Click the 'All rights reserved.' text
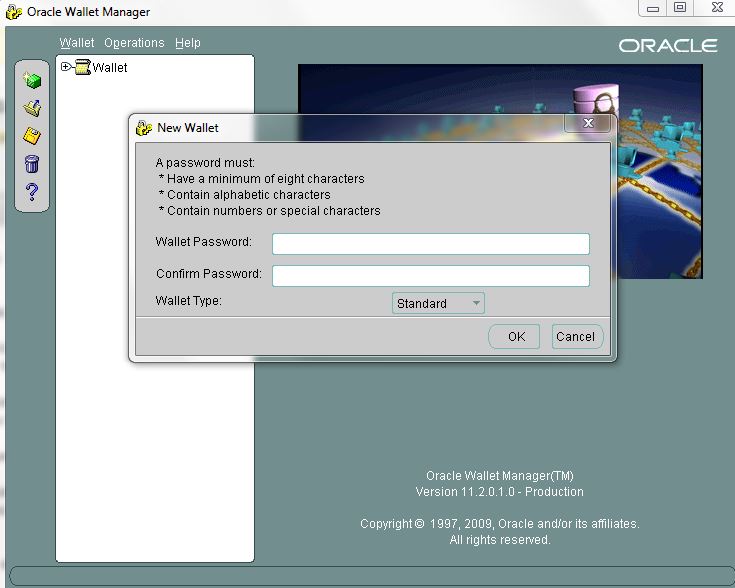 coord(500,540)
